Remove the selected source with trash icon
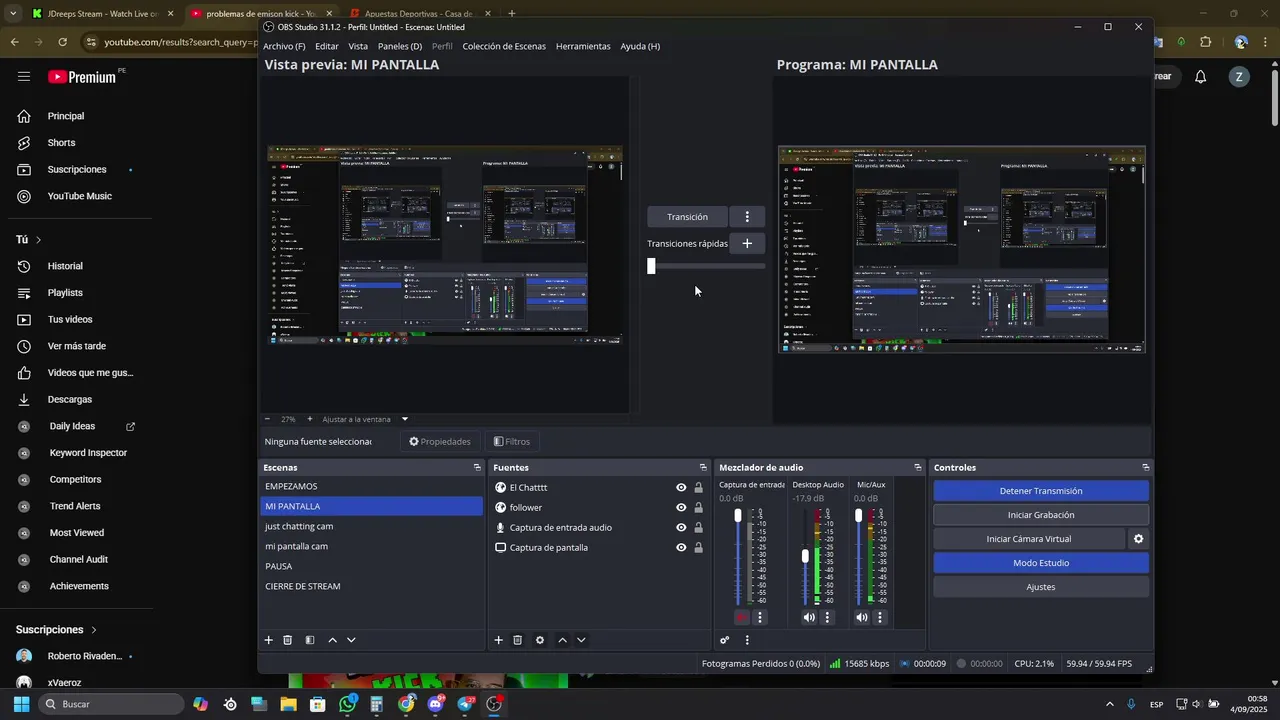This screenshot has height=720, width=1280. (x=518, y=640)
